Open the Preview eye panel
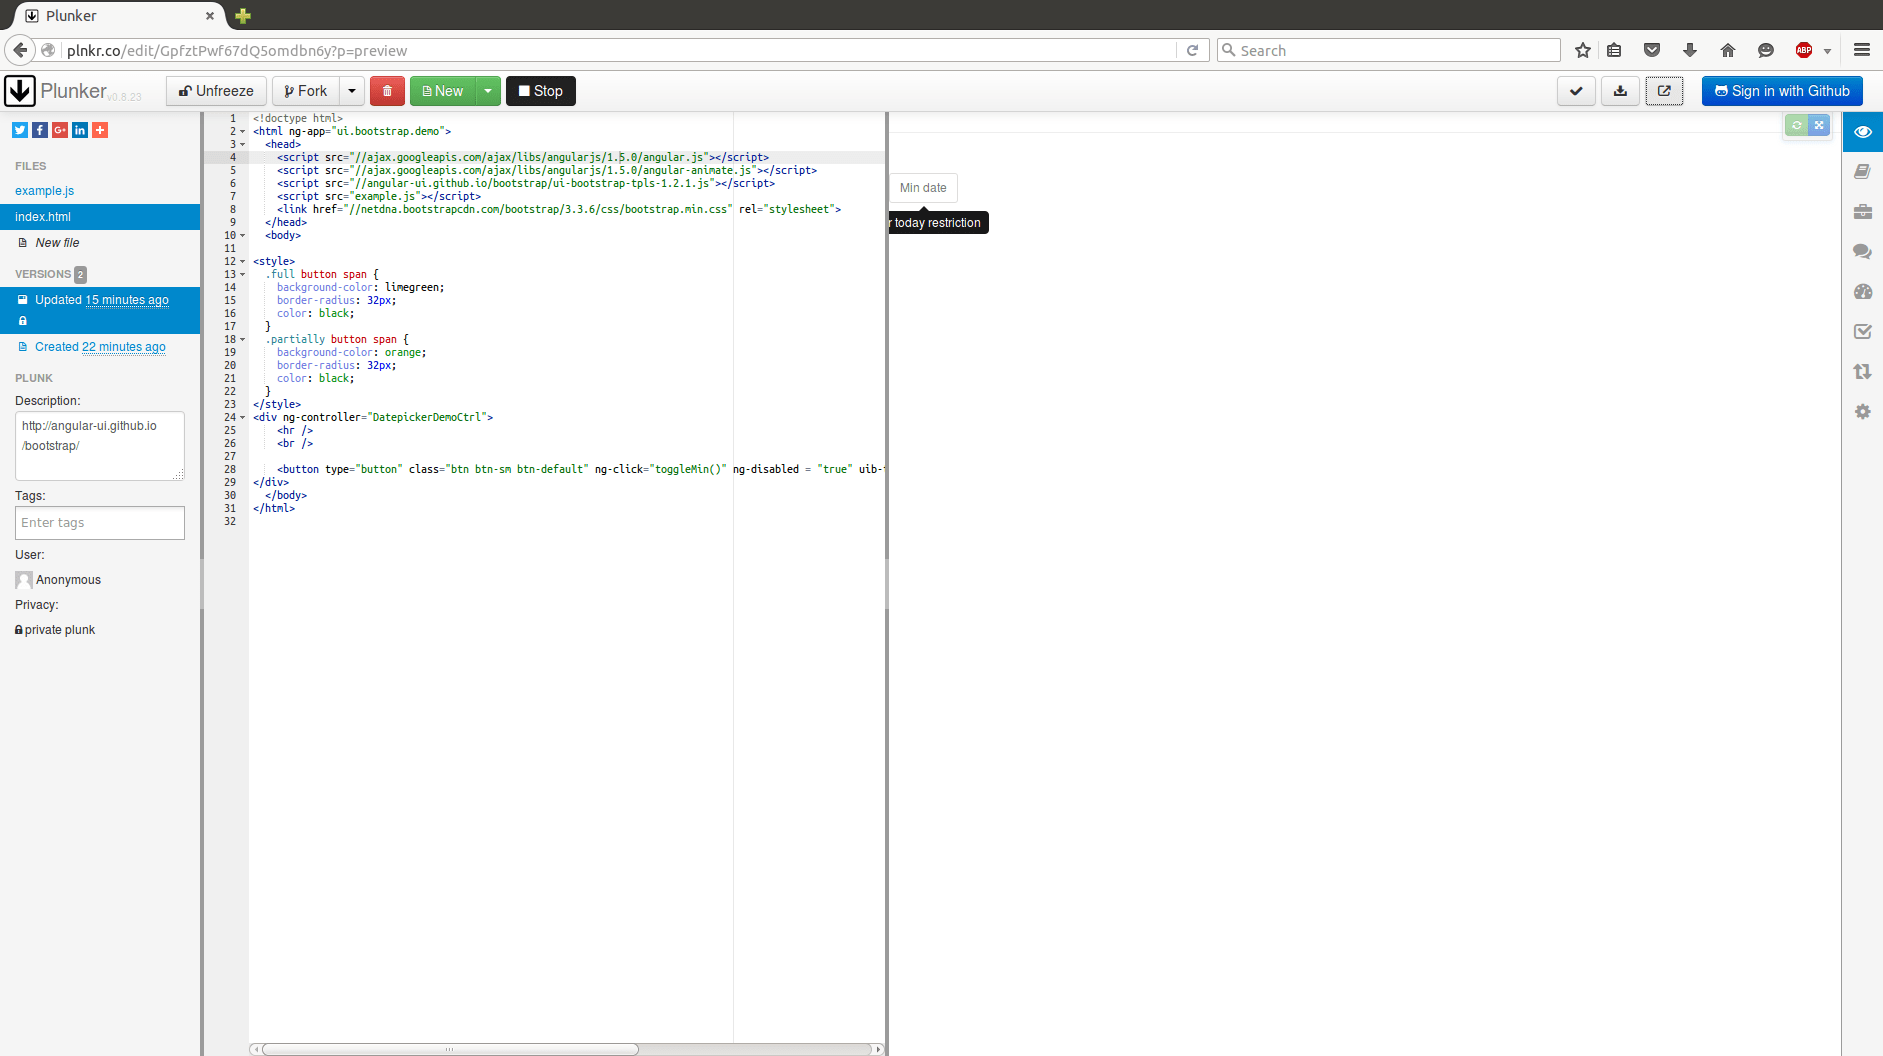Image resolution: width=1883 pixels, height=1056 pixels. point(1863,131)
